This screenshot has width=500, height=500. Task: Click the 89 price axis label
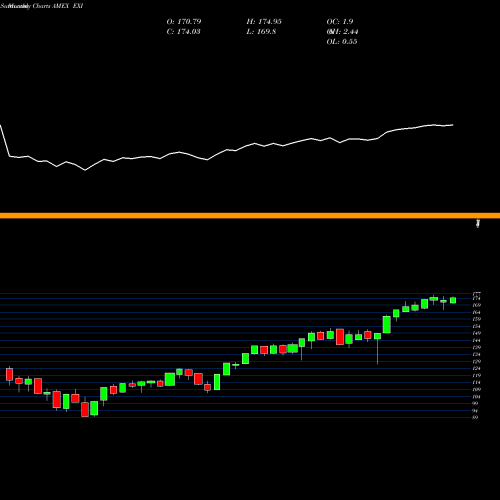tap(475, 417)
